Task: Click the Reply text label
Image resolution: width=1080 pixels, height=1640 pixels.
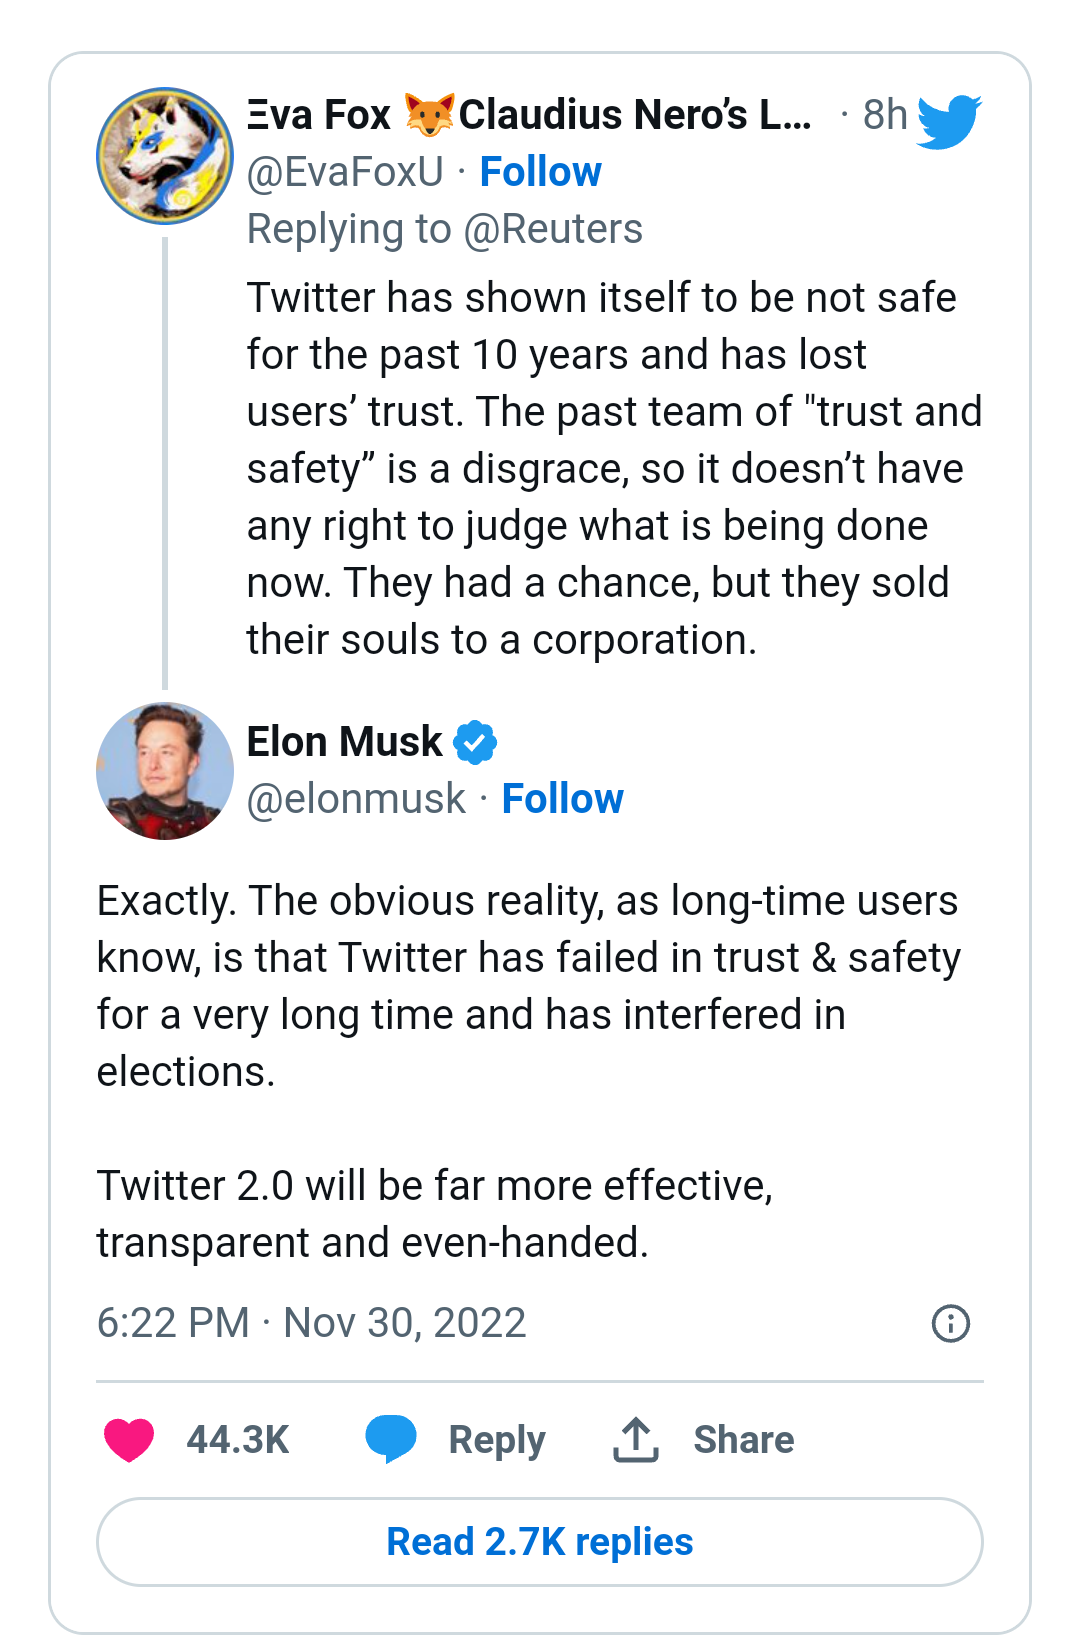Action: click(x=497, y=1440)
